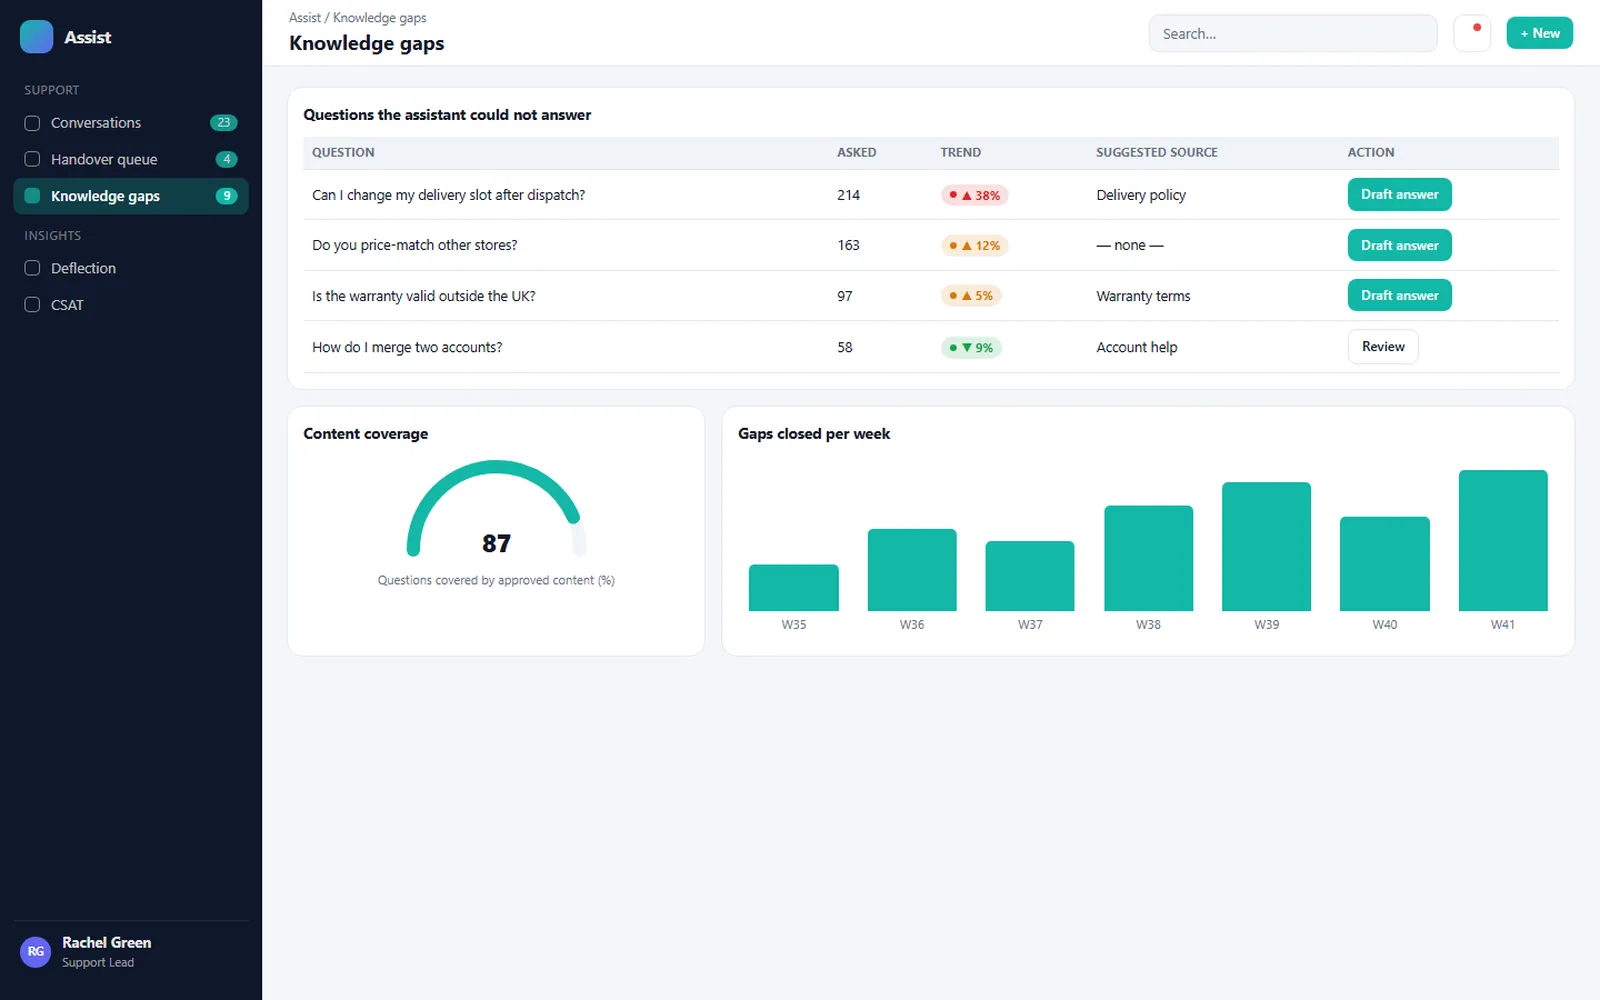Click the Deflection sidebar icon

pyautogui.click(x=32, y=268)
